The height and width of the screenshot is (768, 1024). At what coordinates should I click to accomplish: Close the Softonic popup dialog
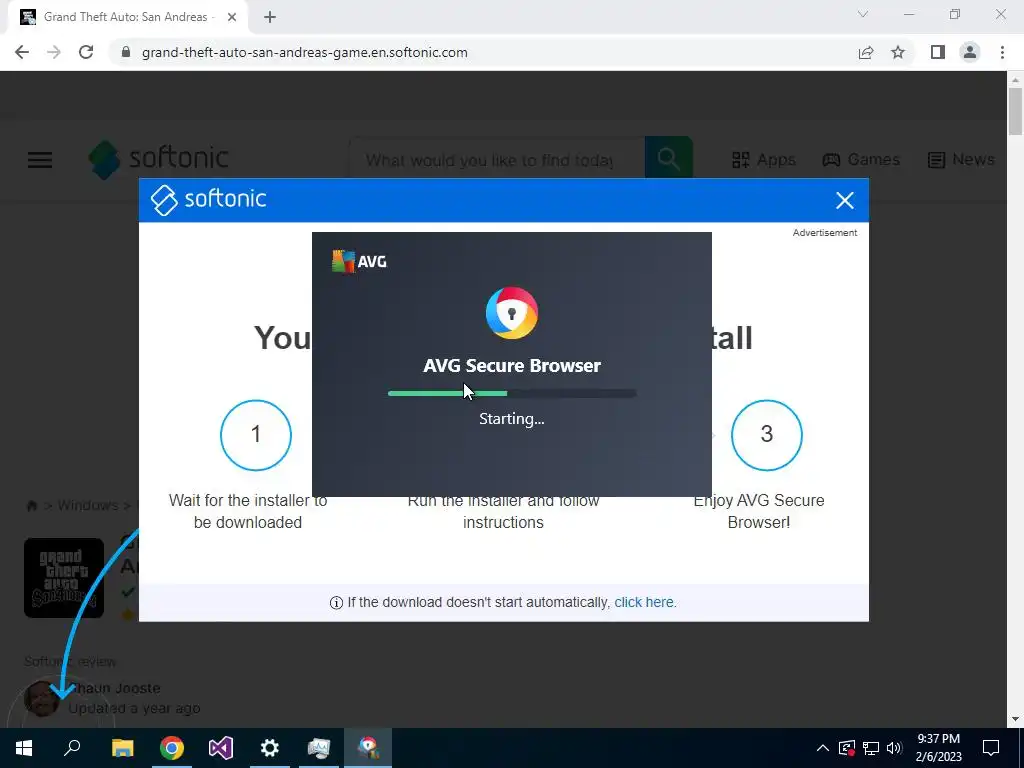point(845,200)
